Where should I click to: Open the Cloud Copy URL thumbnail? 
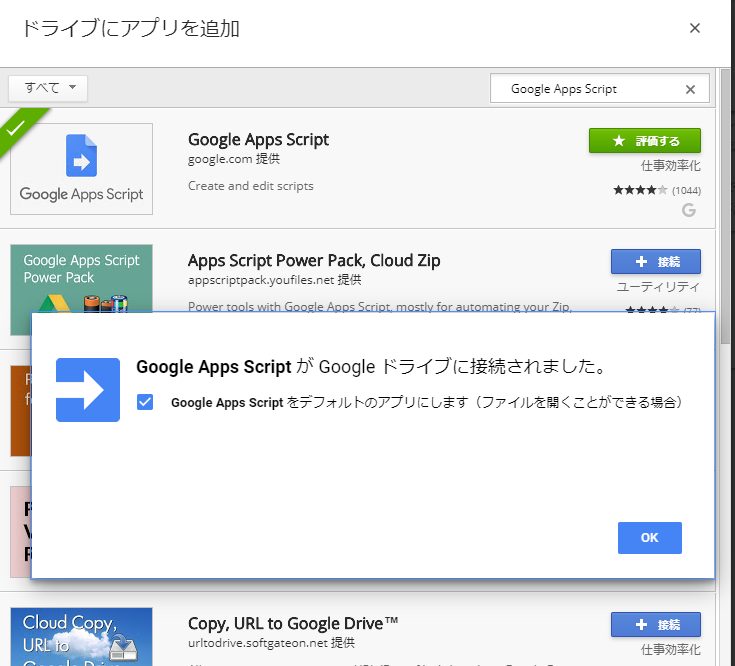coord(82,636)
